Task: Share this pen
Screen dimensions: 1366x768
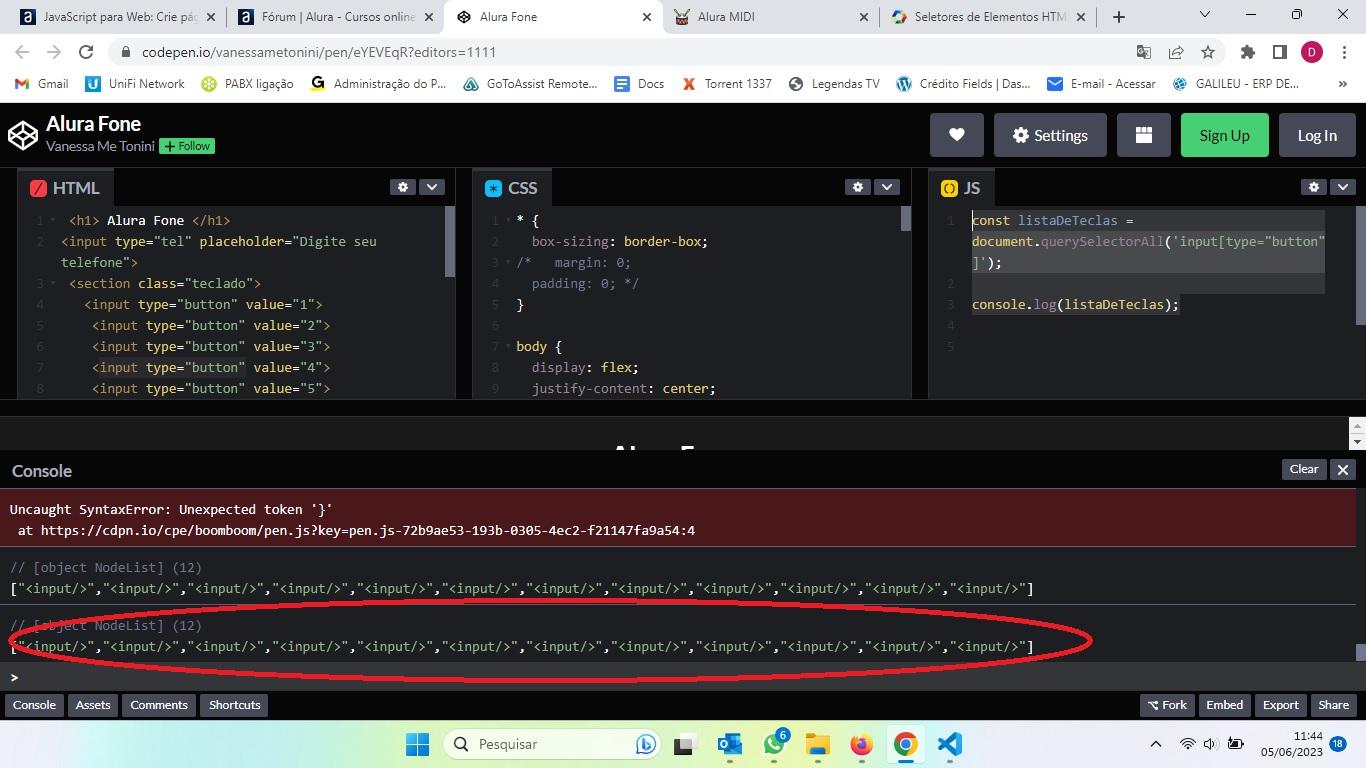Action: [x=1334, y=705]
